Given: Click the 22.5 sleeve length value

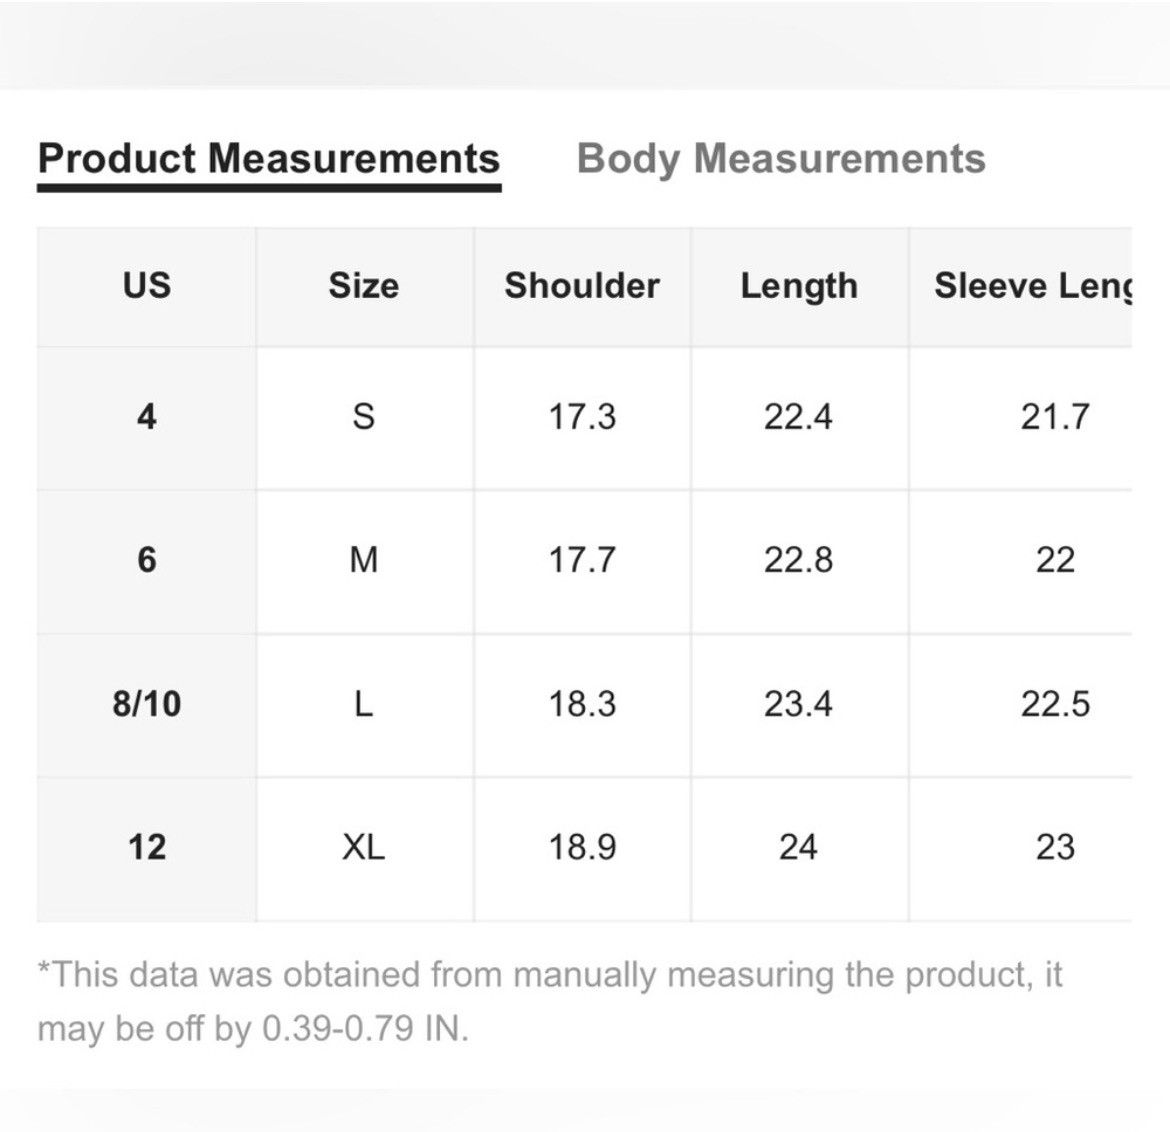Looking at the screenshot, I should (x=1055, y=704).
